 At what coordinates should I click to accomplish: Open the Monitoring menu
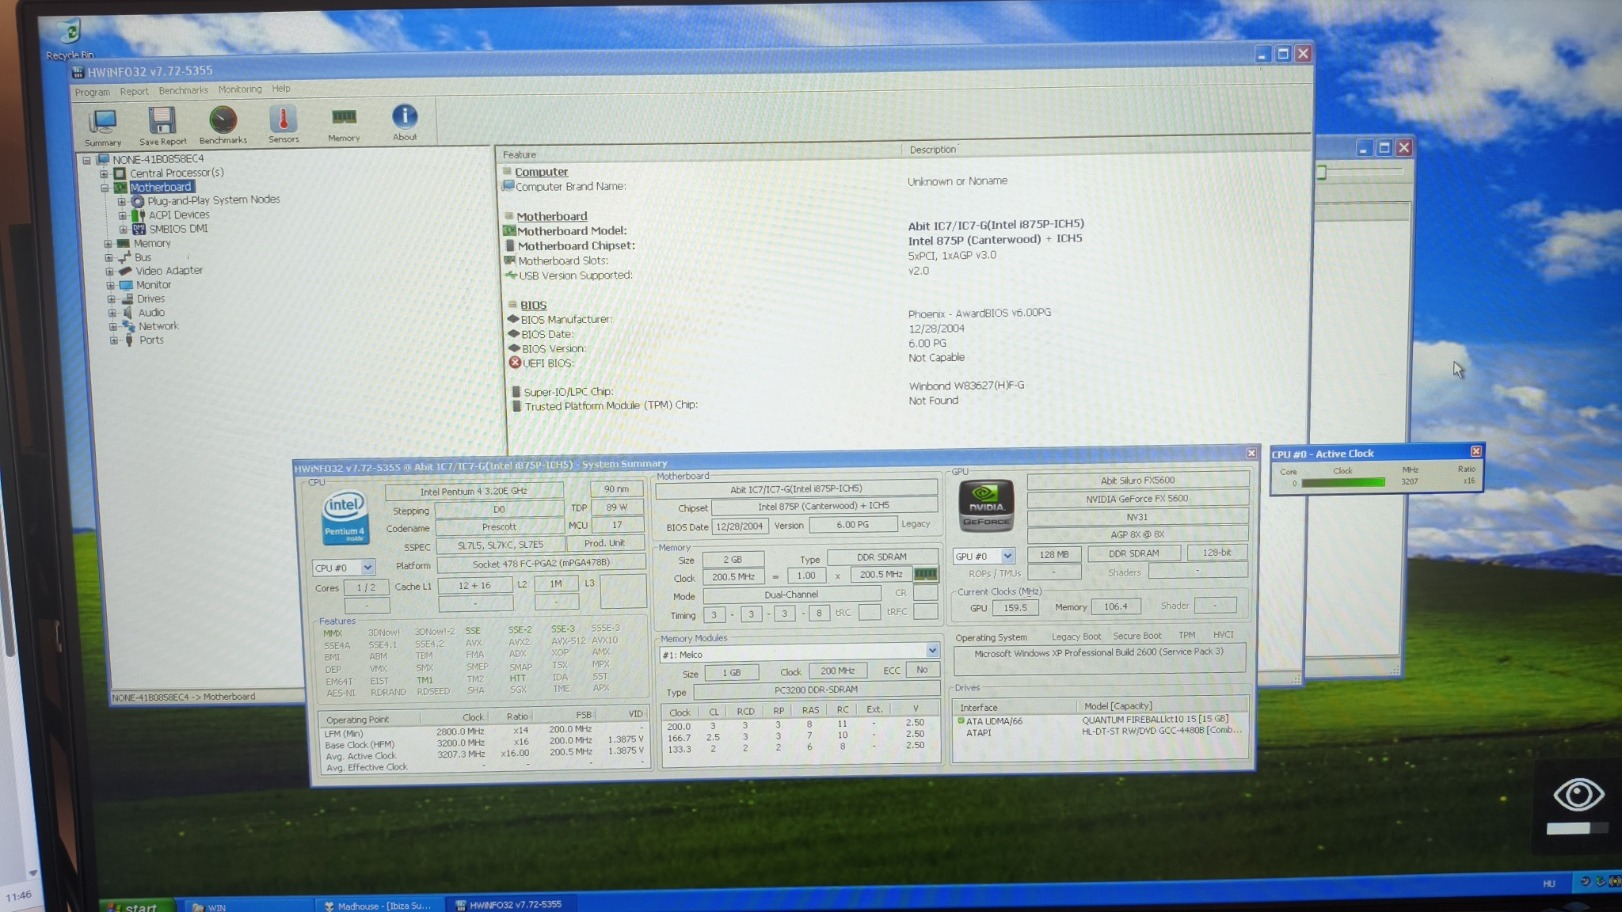[240, 89]
